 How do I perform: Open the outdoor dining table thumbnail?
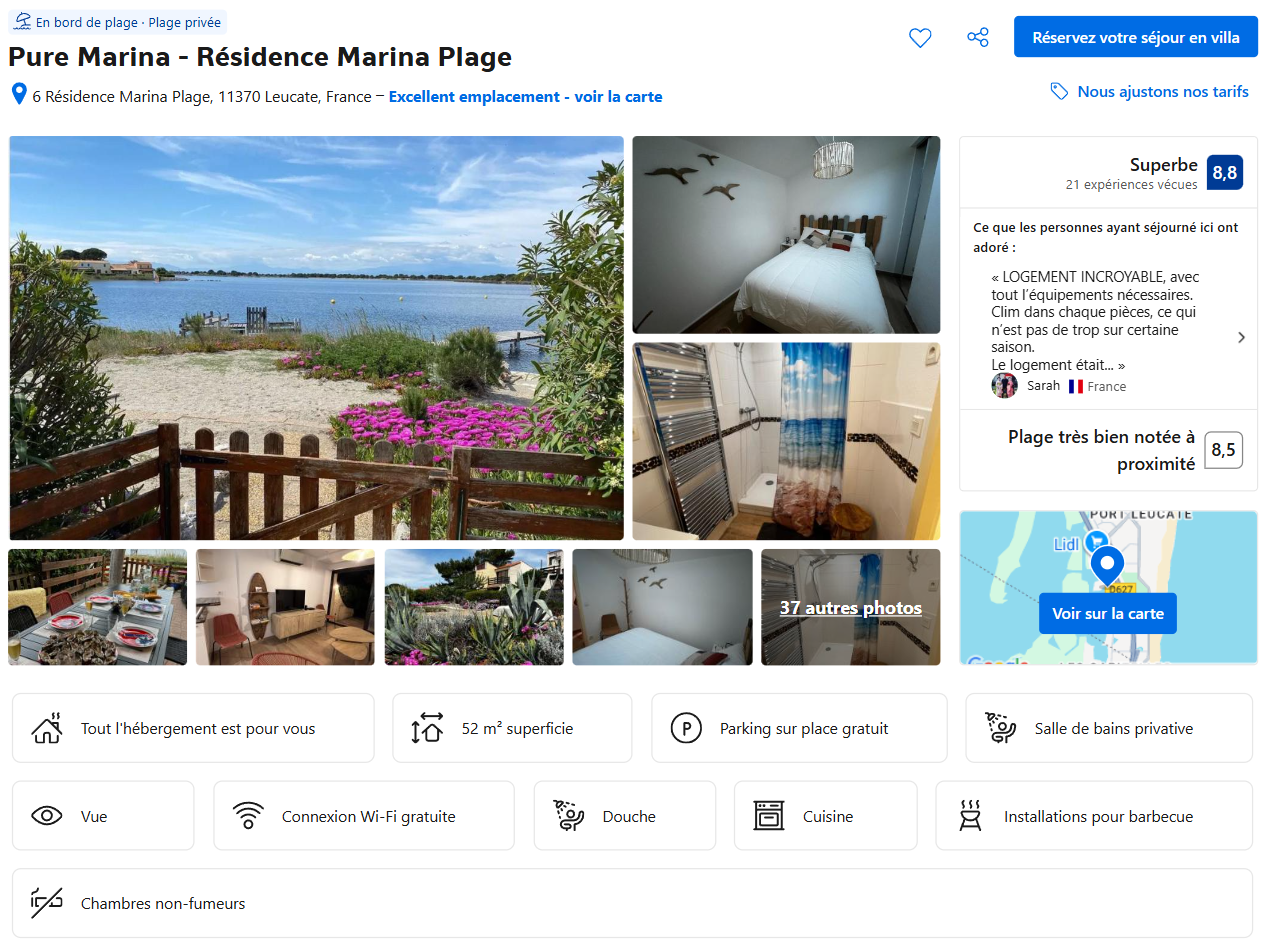click(98, 607)
